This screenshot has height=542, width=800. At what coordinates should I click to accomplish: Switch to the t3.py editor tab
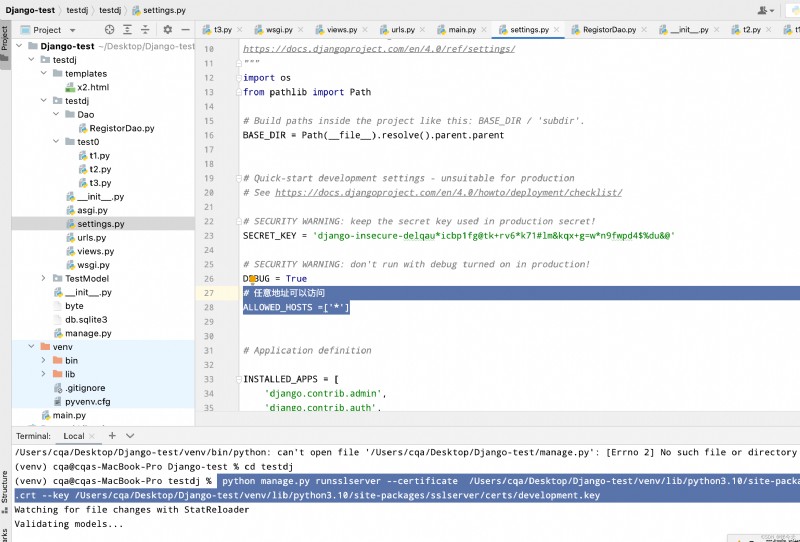pos(218,30)
